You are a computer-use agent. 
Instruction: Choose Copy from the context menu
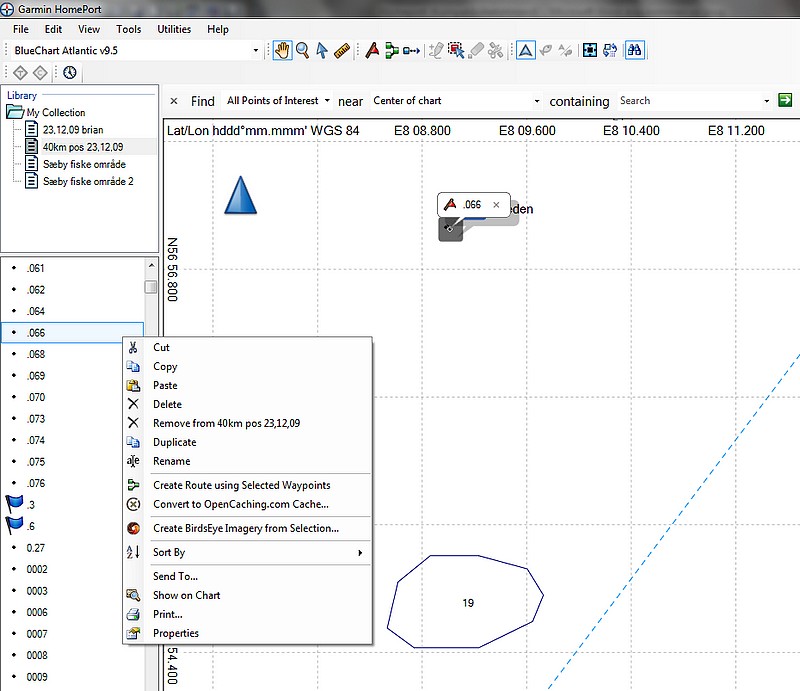tap(247, 366)
